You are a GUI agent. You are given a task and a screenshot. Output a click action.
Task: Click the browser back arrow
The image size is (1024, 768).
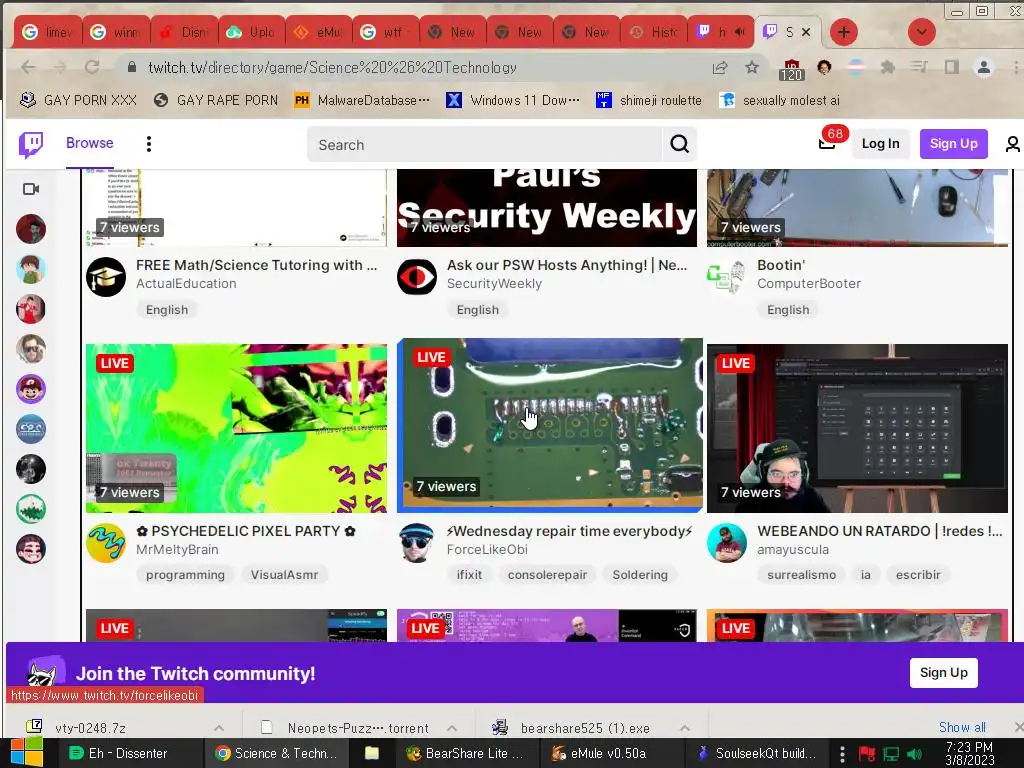[x=28, y=67]
